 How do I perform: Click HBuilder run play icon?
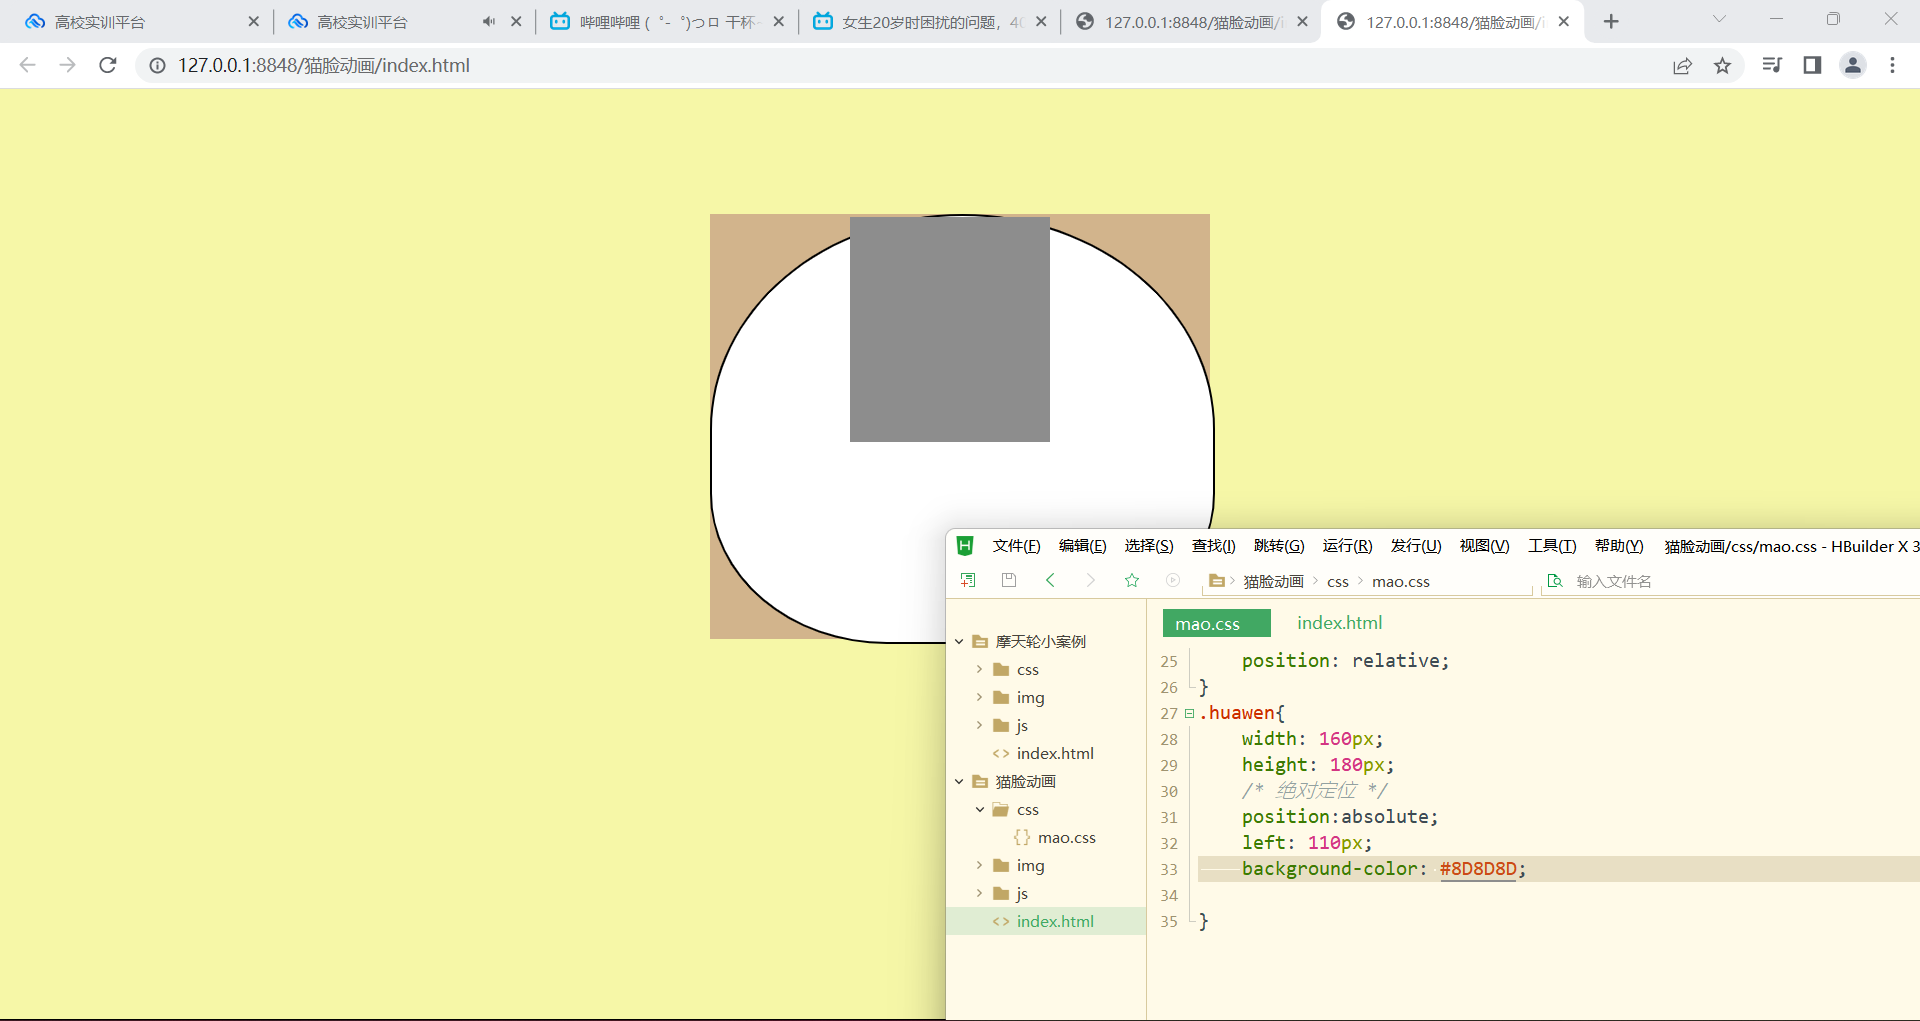click(1173, 580)
